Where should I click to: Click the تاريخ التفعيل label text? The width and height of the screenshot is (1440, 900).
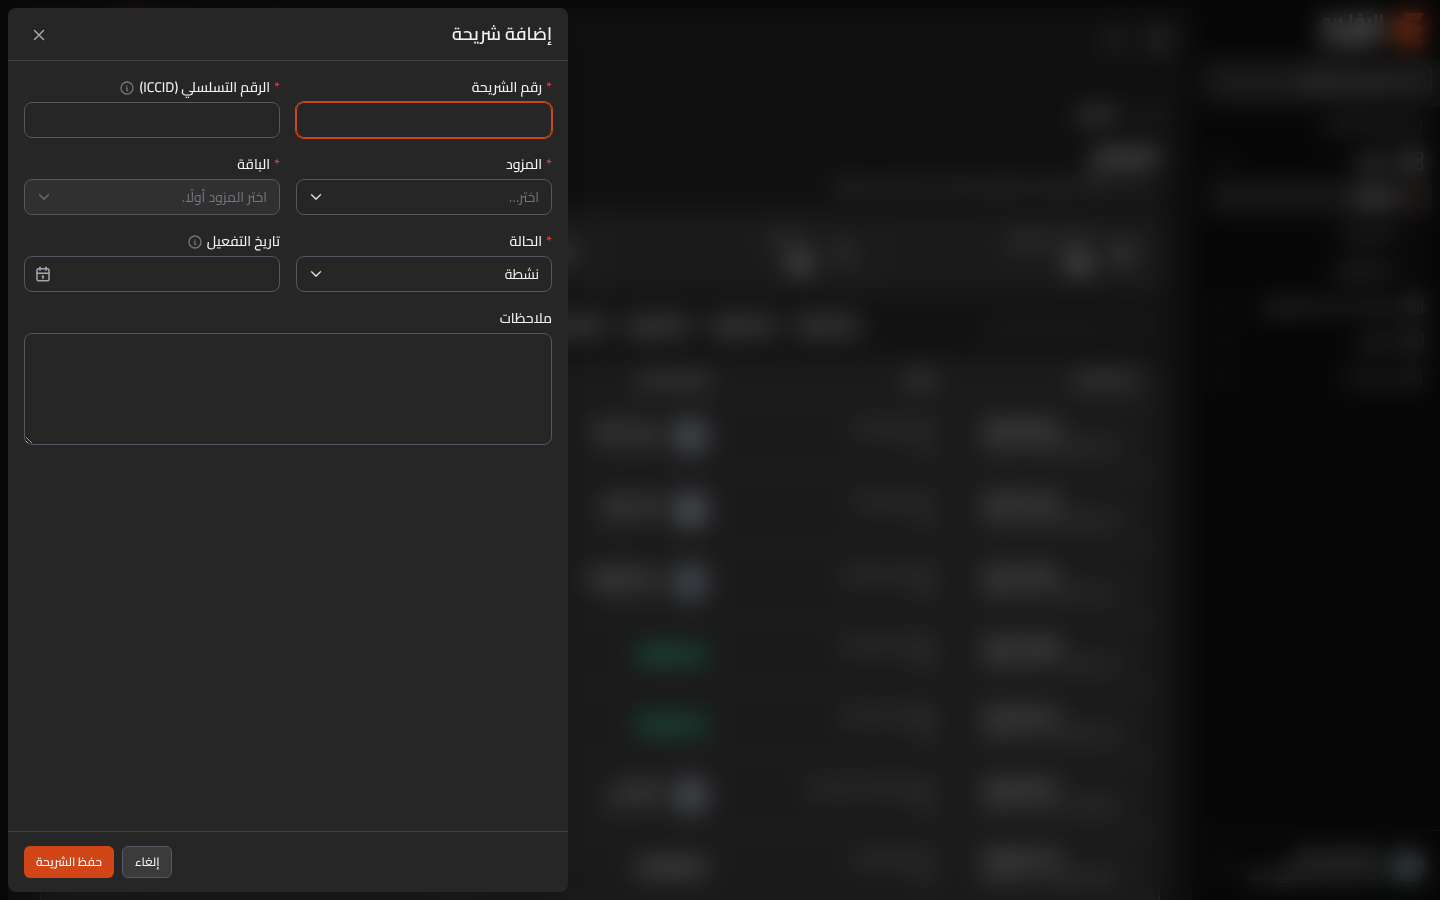(x=243, y=242)
